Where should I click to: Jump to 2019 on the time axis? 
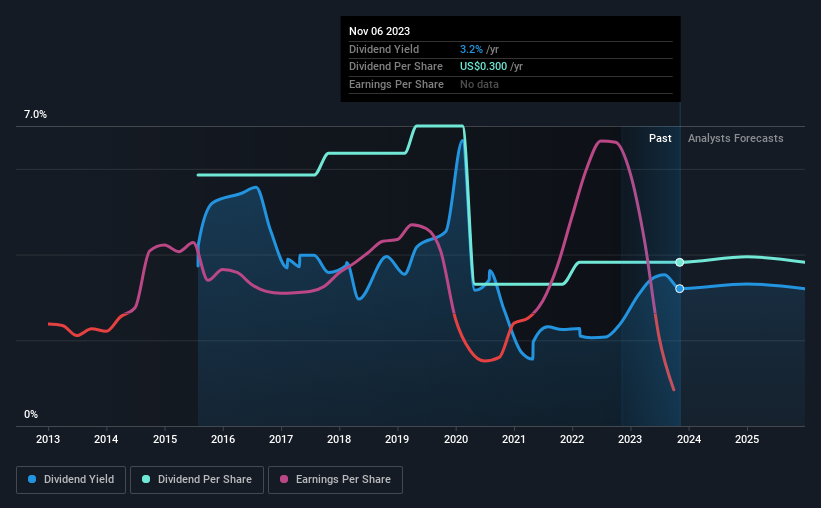(x=397, y=439)
